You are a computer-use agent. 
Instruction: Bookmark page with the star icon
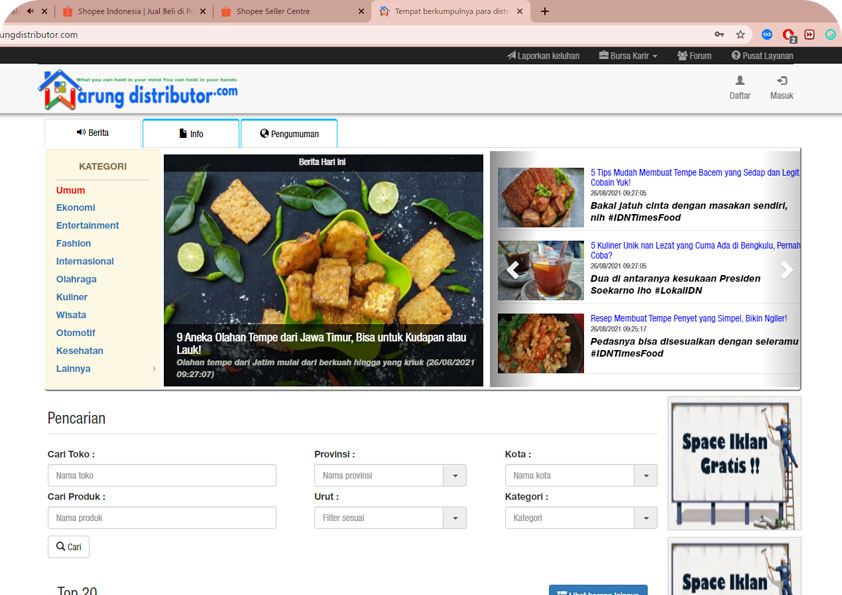coord(741,35)
